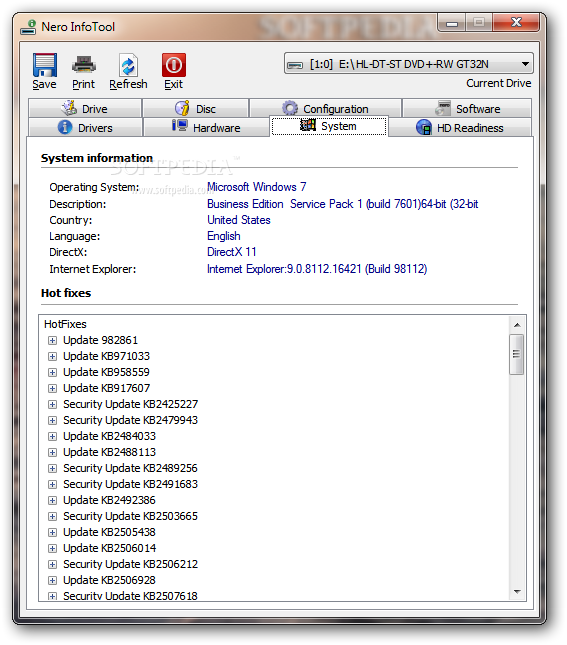567x645 pixels.
Task: Expand Security Update KB2479943 entry
Action: tap(52, 420)
